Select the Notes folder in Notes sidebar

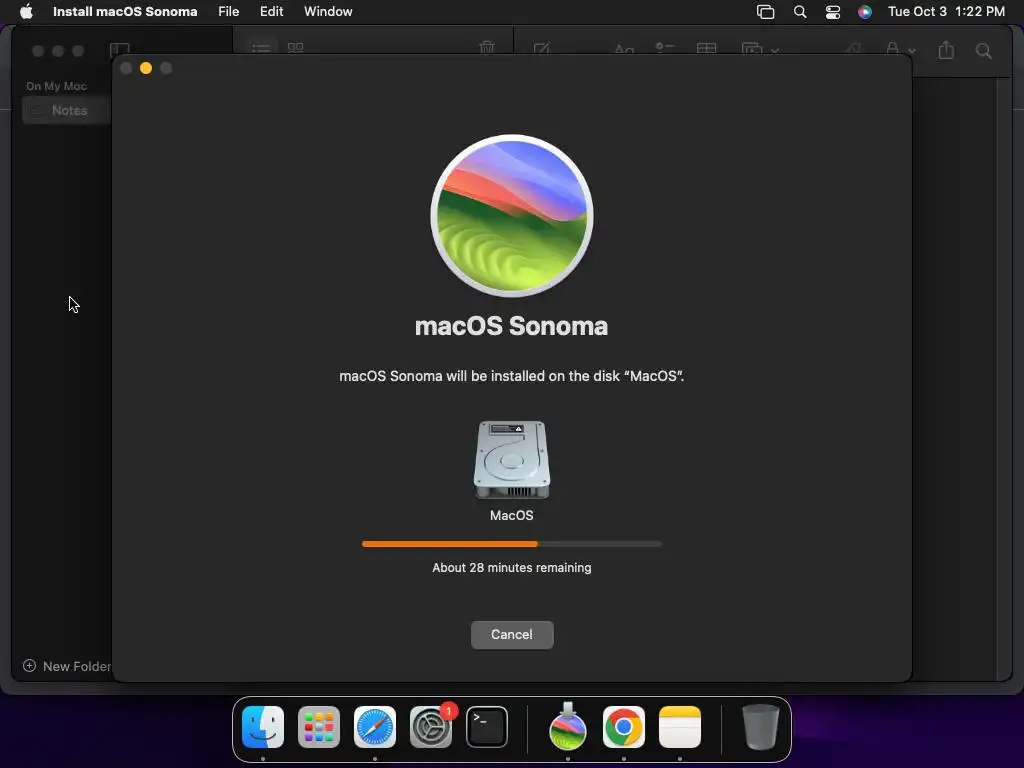[66, 110]
